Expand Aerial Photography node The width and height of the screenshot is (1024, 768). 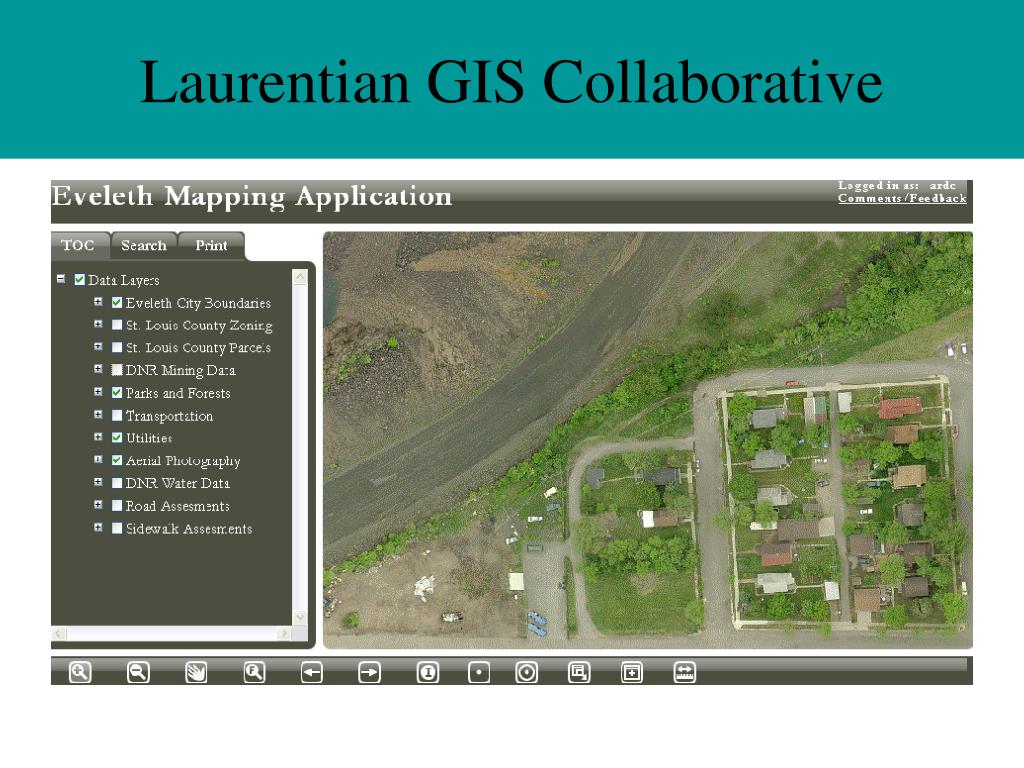98,460
